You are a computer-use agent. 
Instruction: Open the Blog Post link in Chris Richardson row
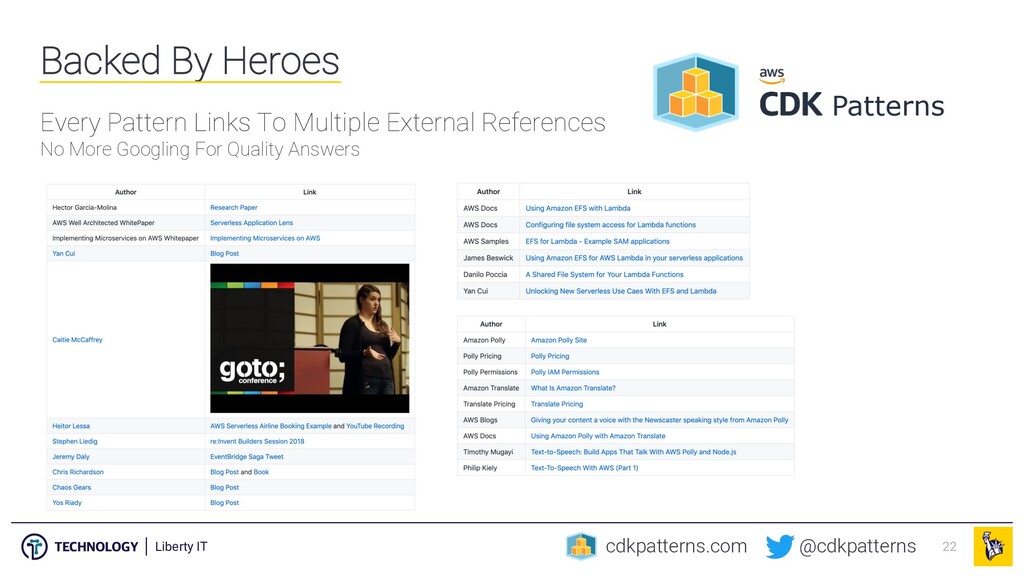225,472
